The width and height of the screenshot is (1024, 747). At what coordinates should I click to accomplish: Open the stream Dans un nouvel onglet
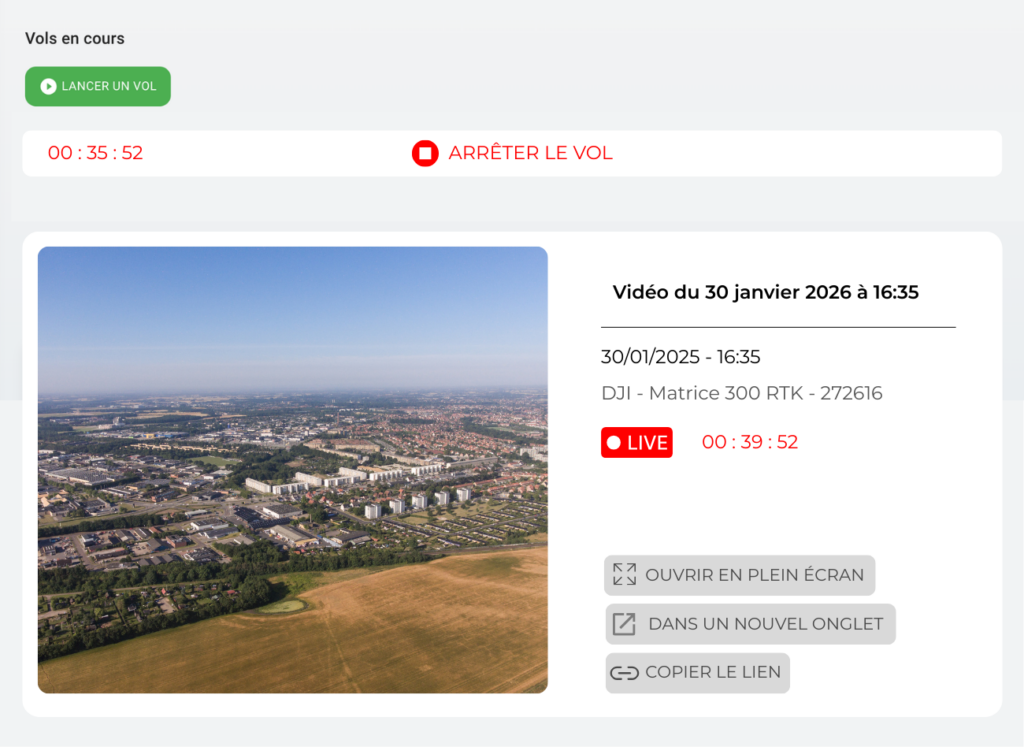tap(749, 624)
